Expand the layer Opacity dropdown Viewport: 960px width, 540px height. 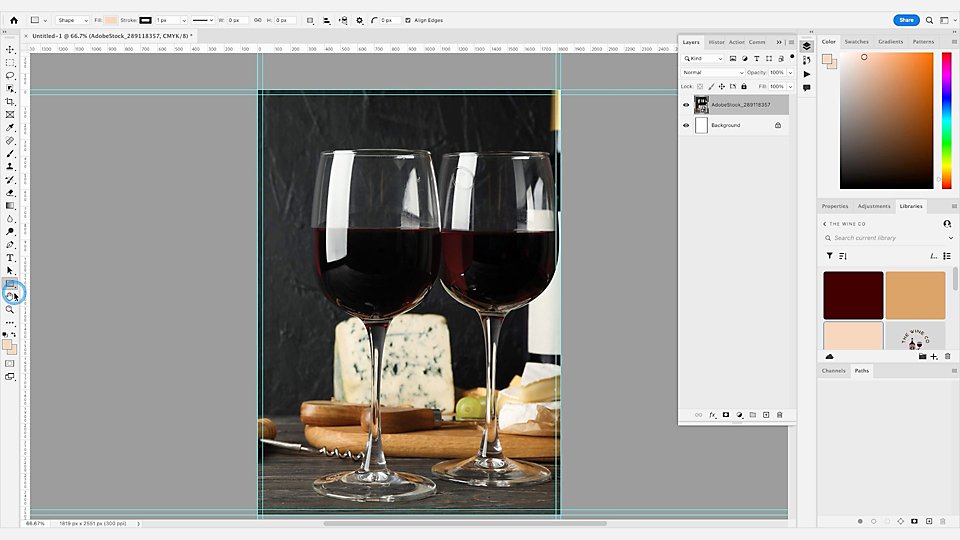point(790,72)
